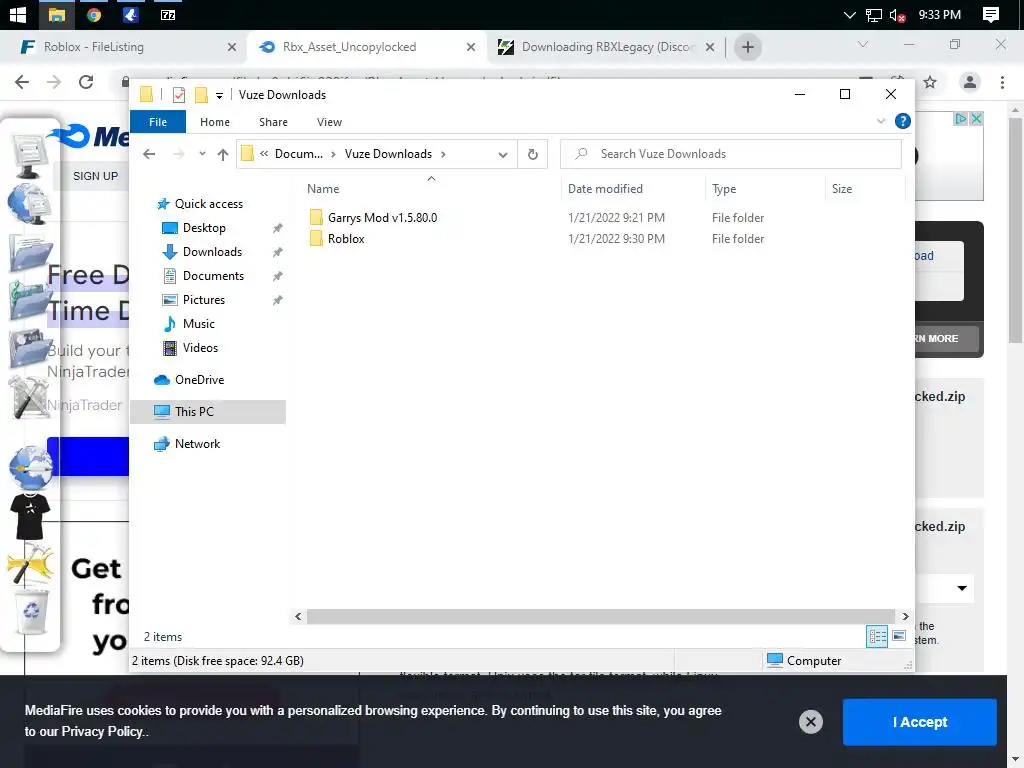This screenshot has width=1024, height=768.
Task: Click the network icon in the system tray
Action: [x=873, y=15]
